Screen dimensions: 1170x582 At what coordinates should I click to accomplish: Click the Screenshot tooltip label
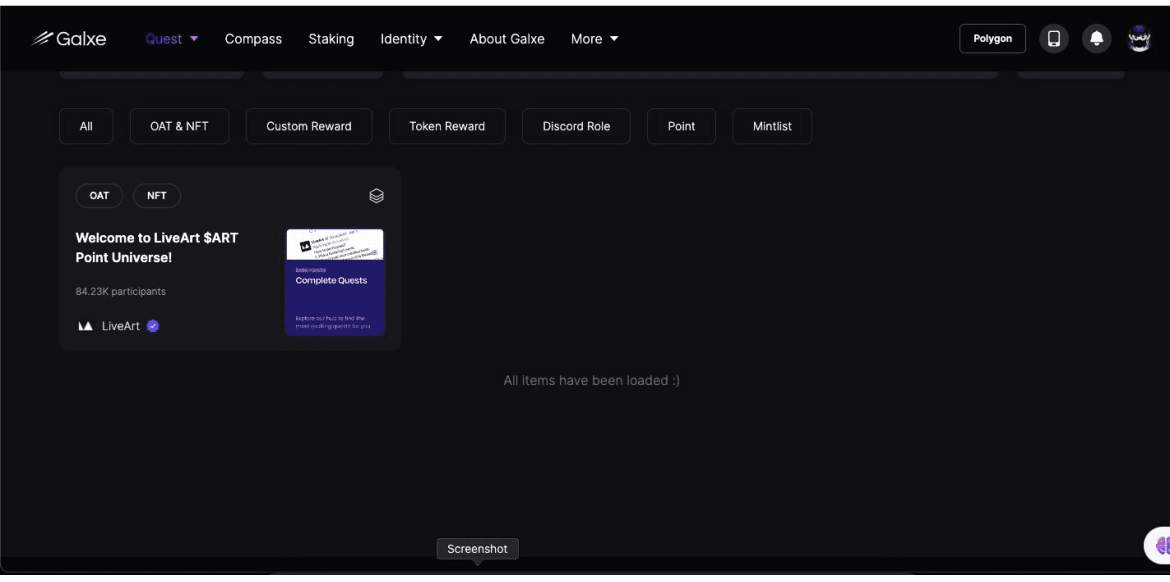pyautogui.click(x=478, y=549)
